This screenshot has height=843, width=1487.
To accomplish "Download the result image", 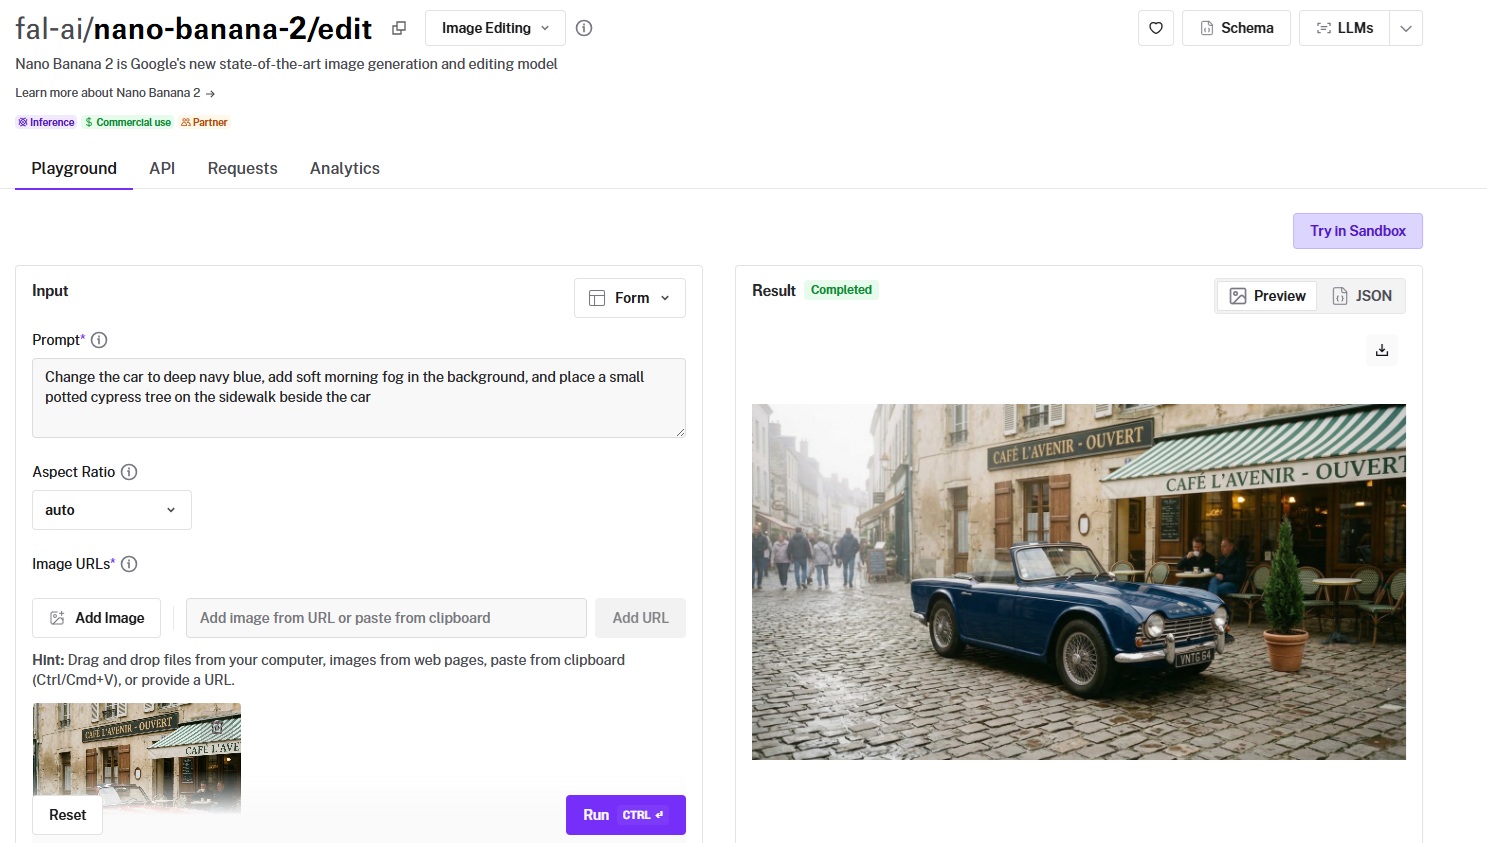I will pos(1381,350).
